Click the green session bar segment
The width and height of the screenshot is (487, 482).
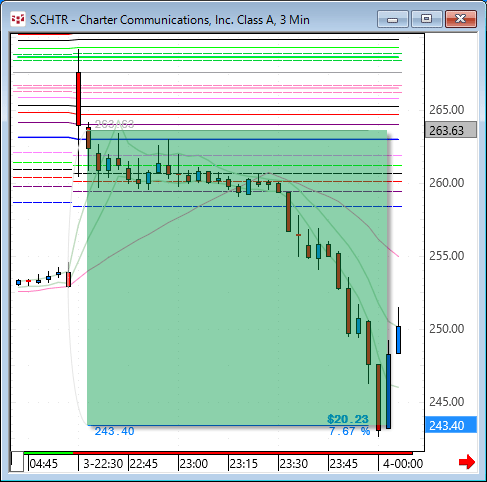click(48, 453)
